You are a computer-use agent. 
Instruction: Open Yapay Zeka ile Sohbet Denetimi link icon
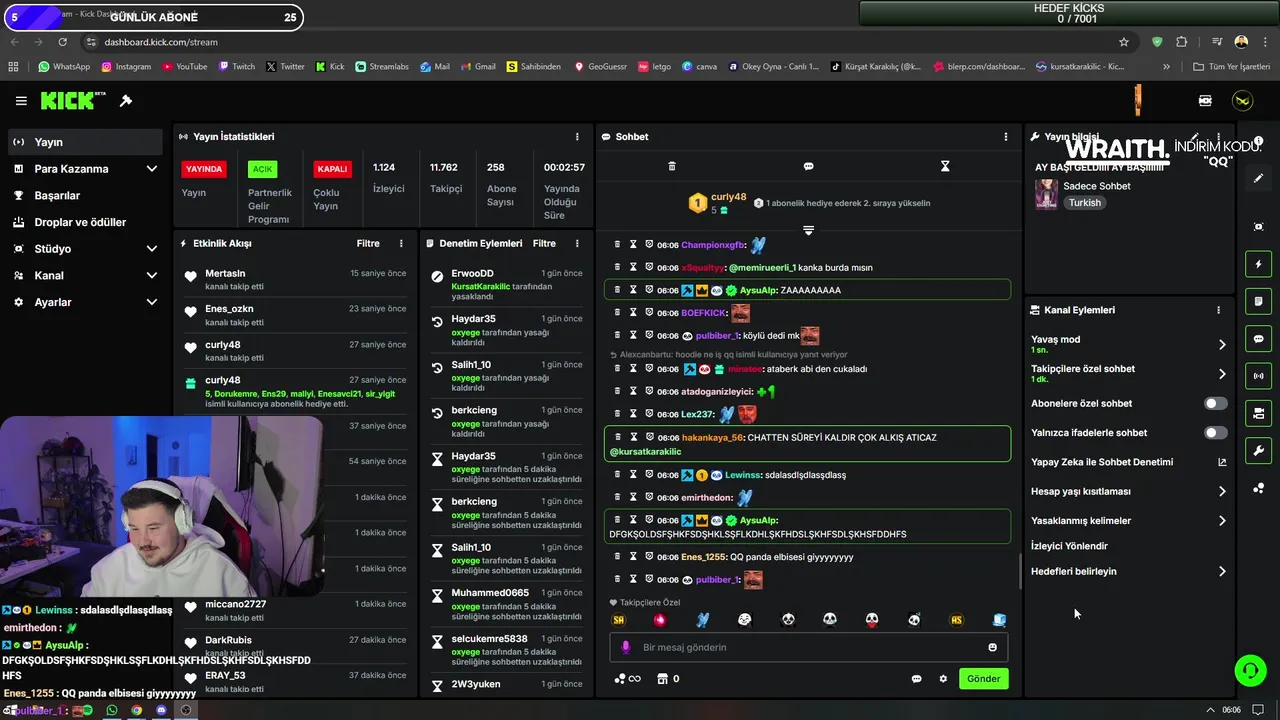click(1222, 462)
